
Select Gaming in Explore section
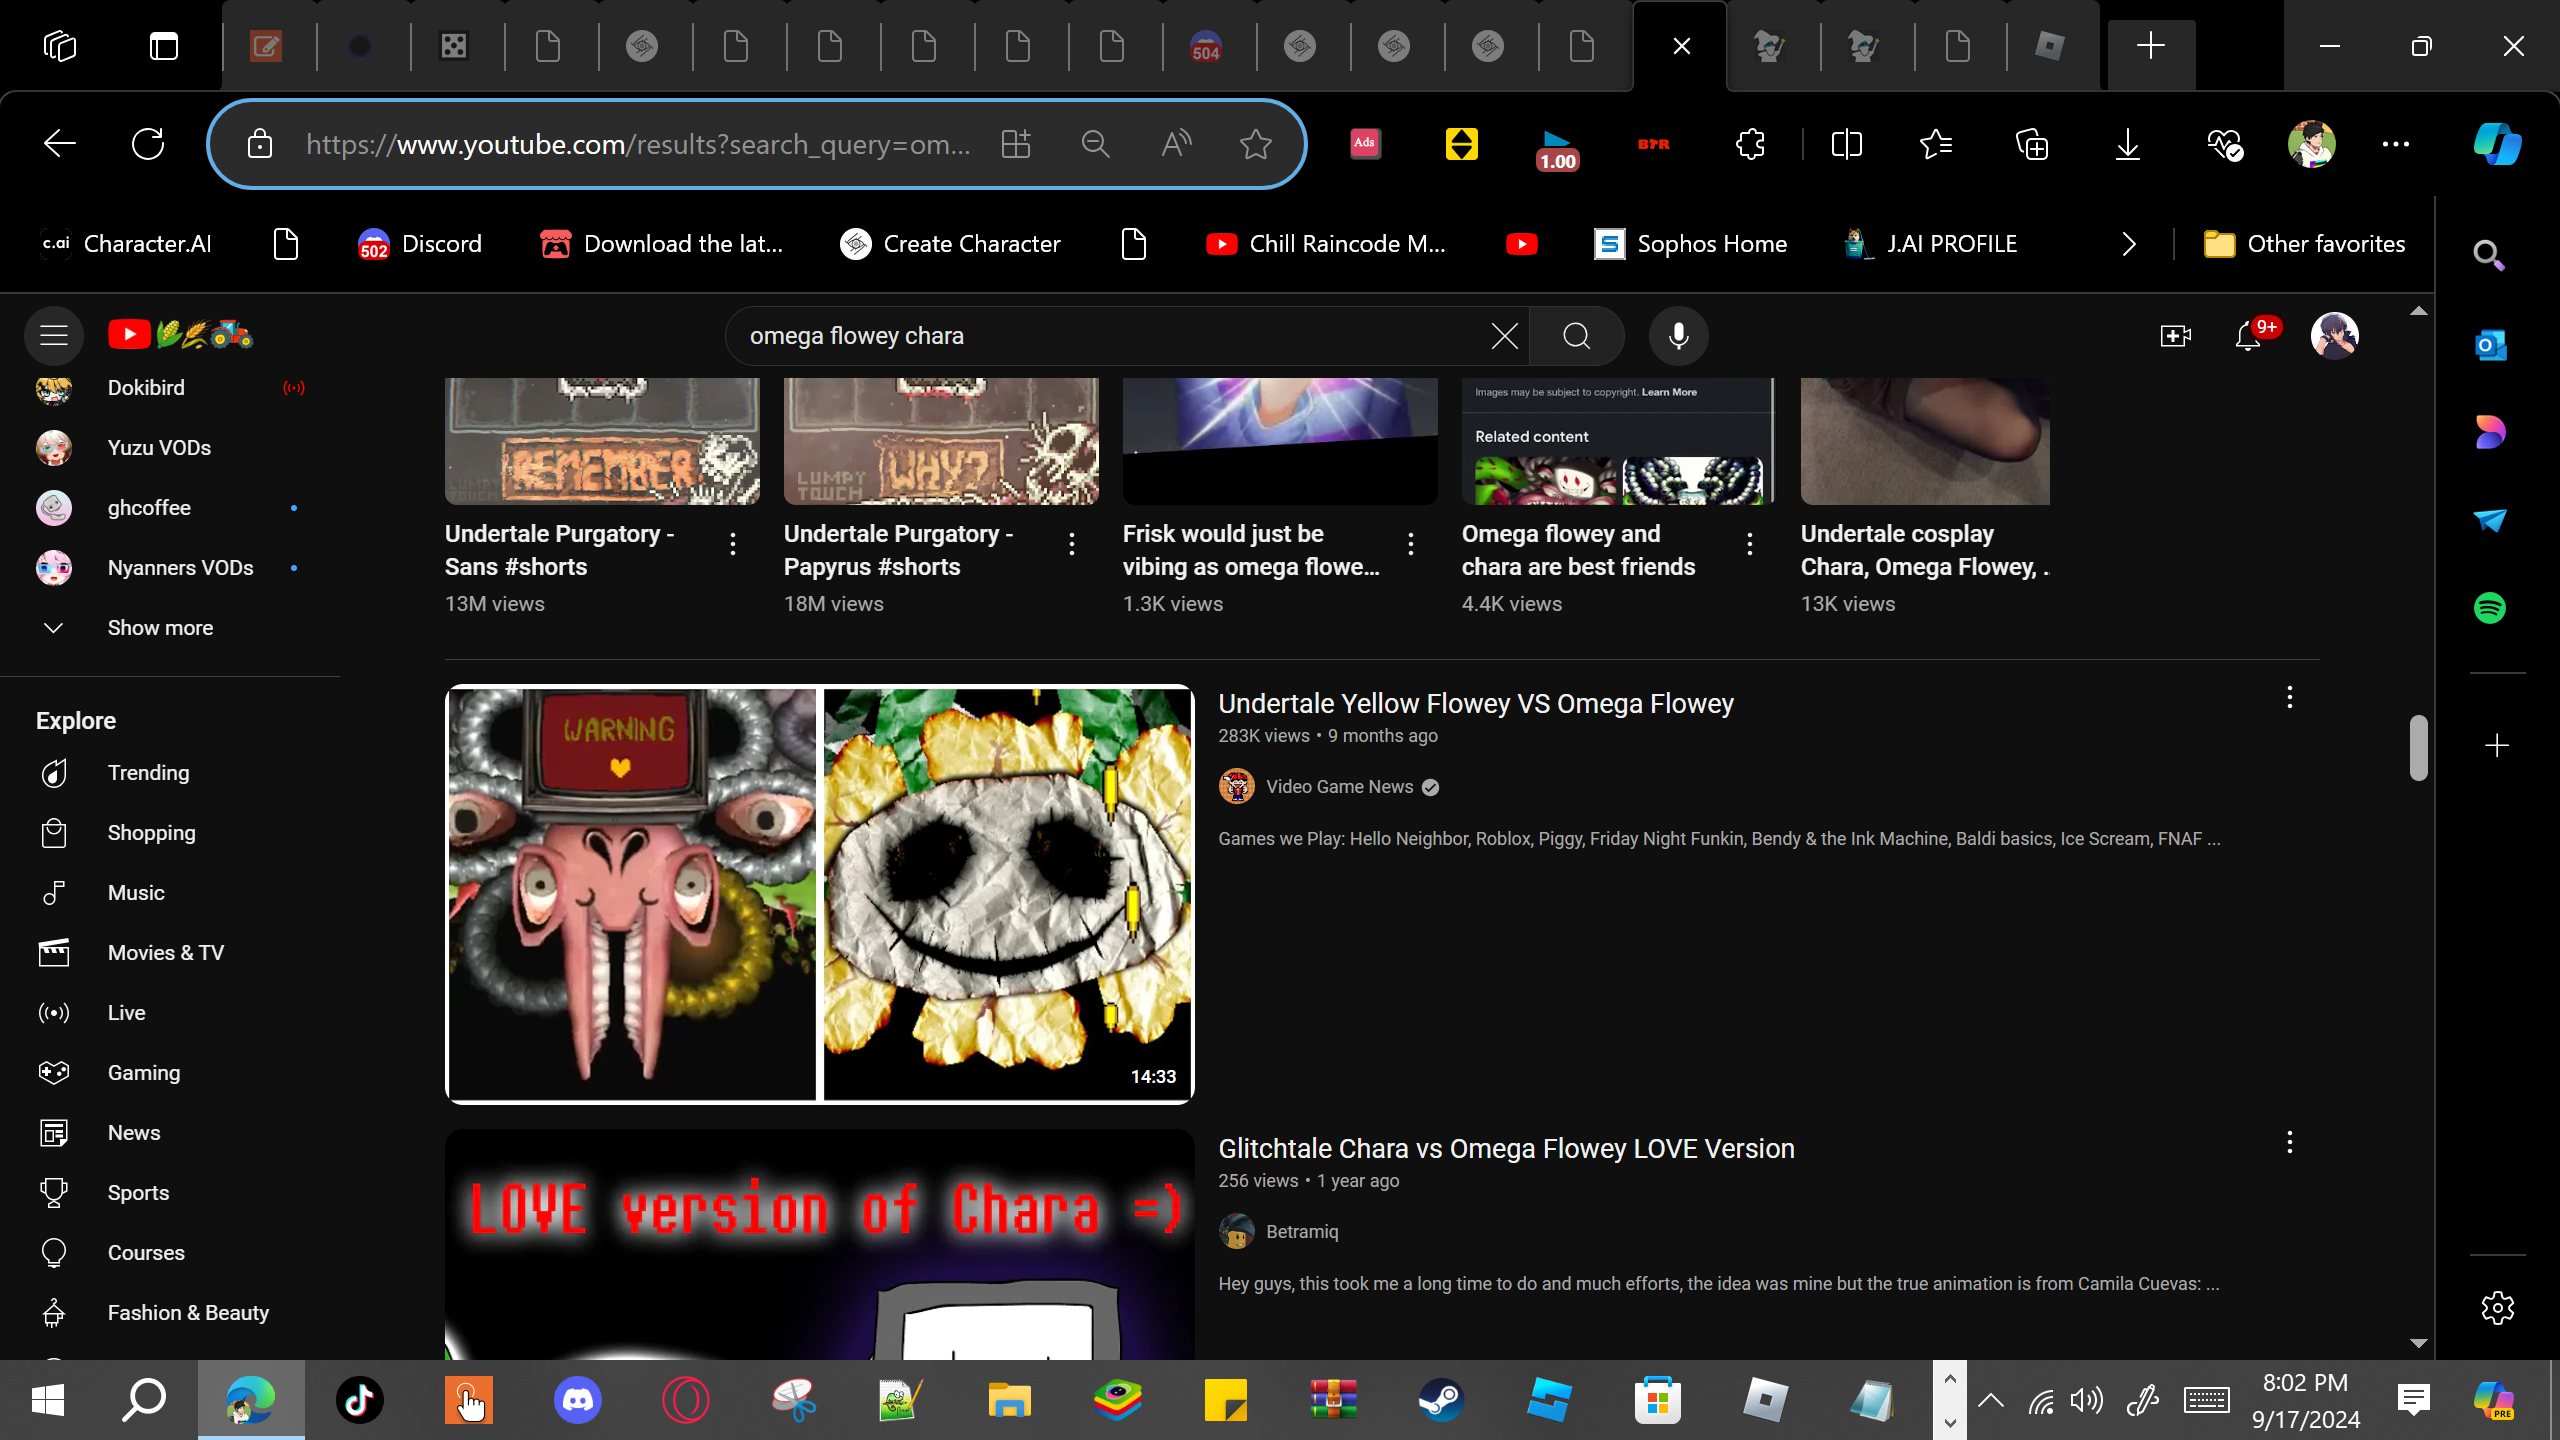[144, 1073]
